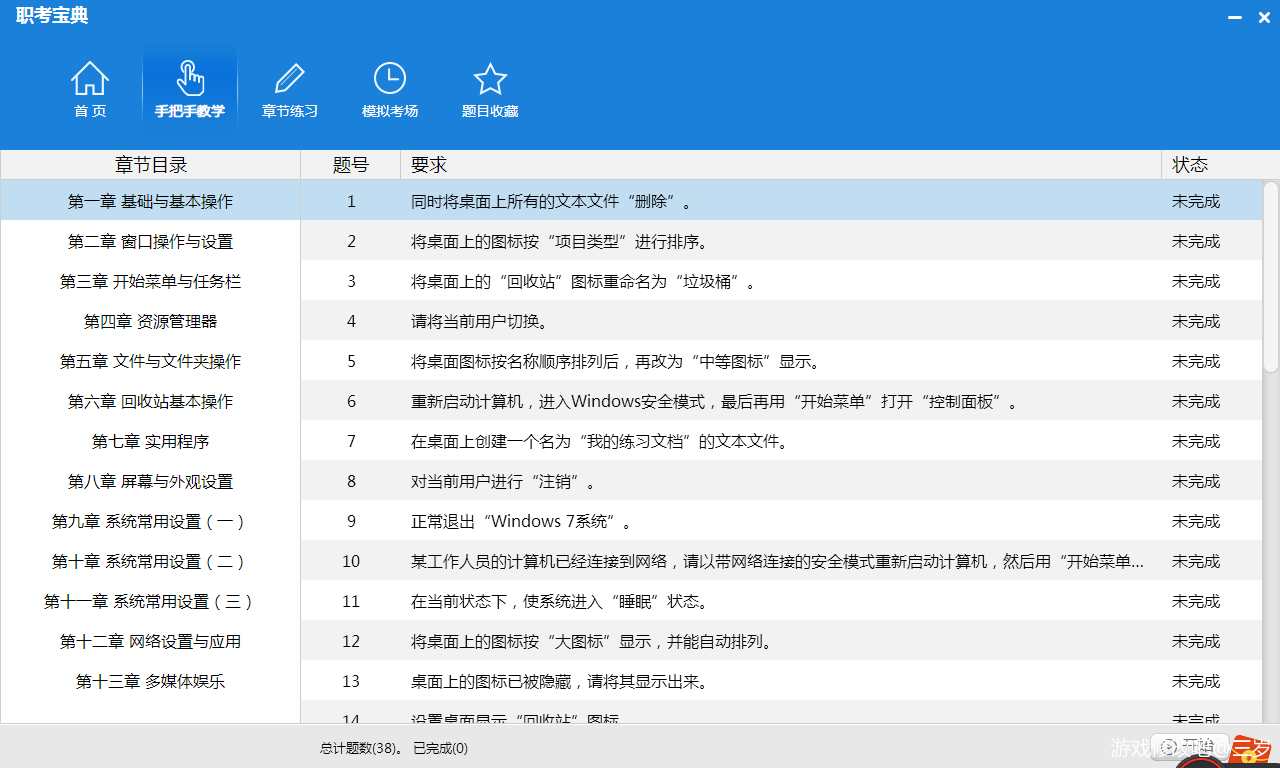Select question 同时将桌面上所有的文本文件“删除”

pos(781,201)
